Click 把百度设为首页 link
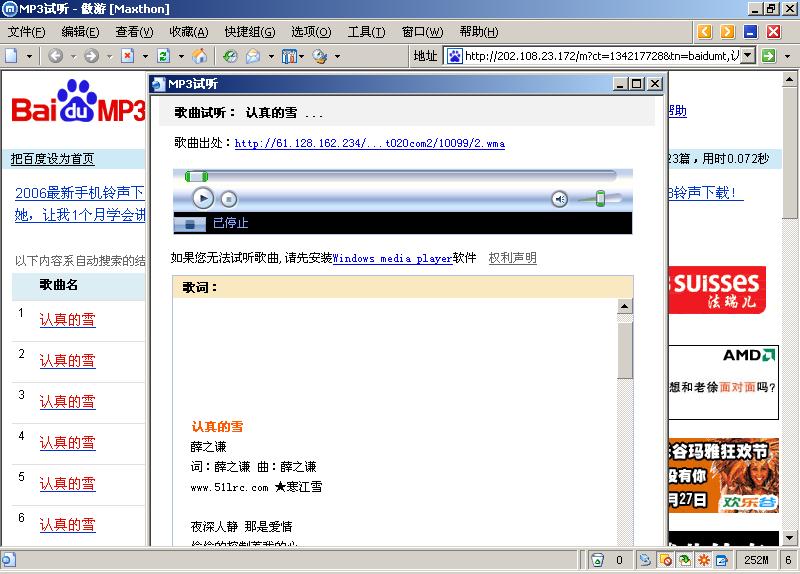The image size is (800, 574). point(53,159)
